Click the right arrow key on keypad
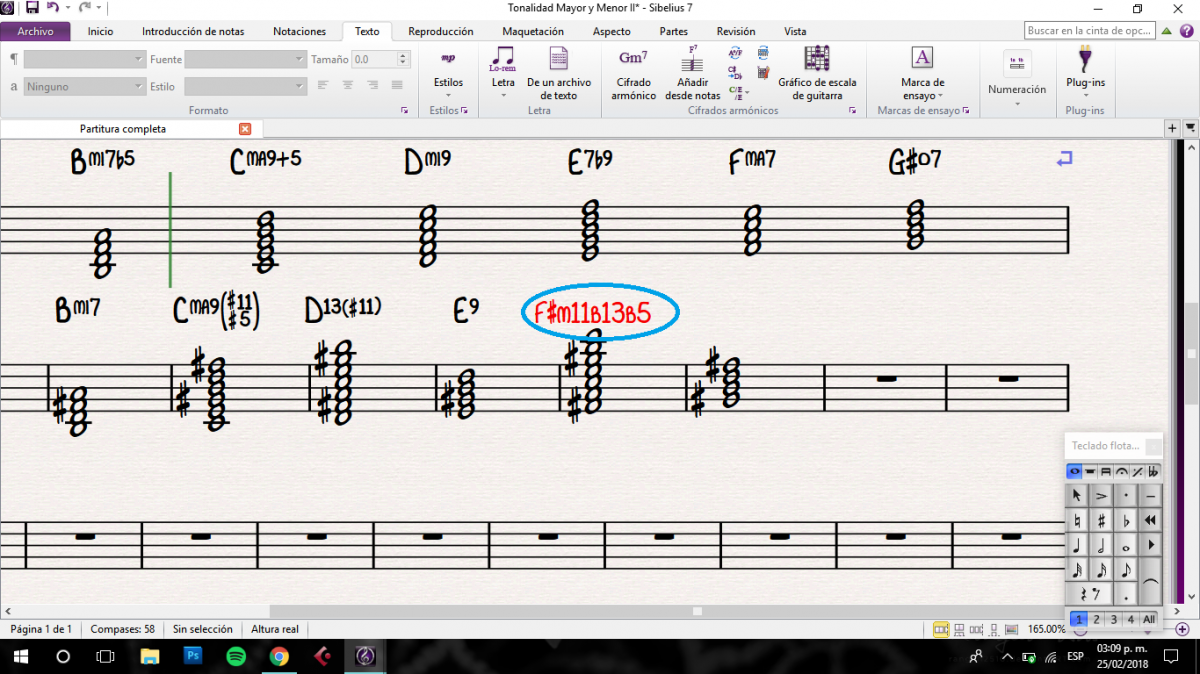Screen dimensions: 1200x674 tap(1151, 546)
